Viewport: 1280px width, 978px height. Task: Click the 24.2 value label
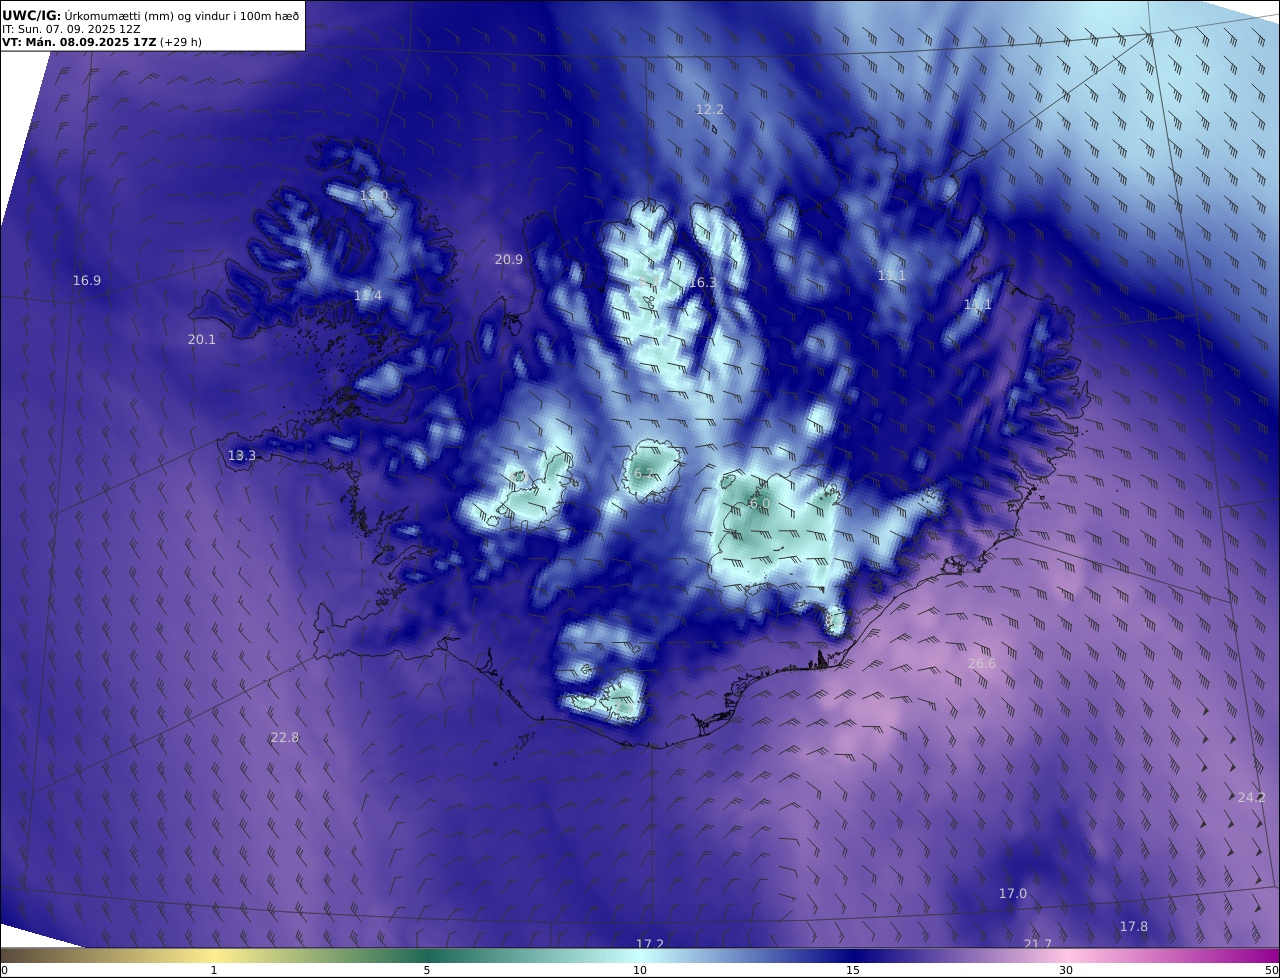coord(1251,798)
